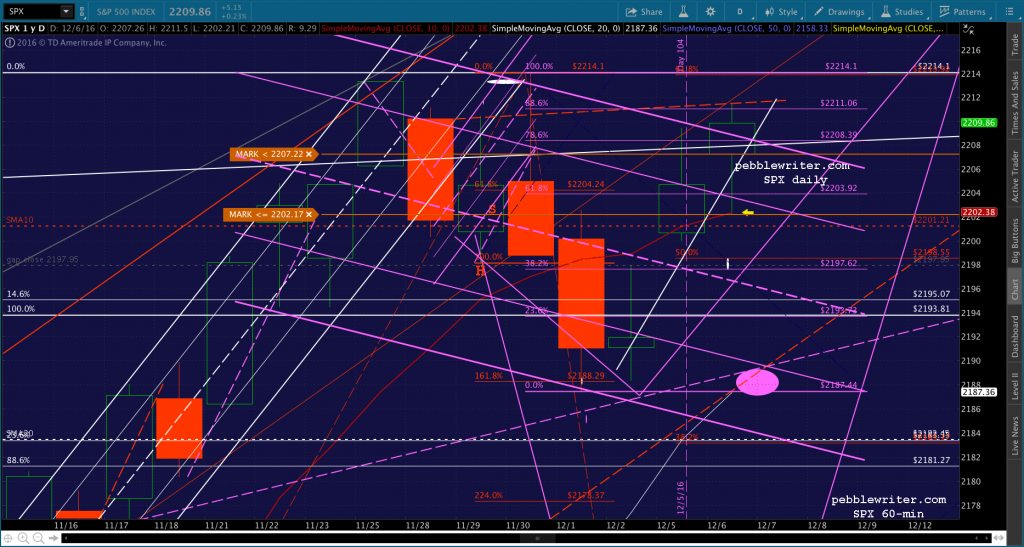Screen dimensions: 1024x547
Task: Open the Live News side tab
Action: click(1016, 437)
